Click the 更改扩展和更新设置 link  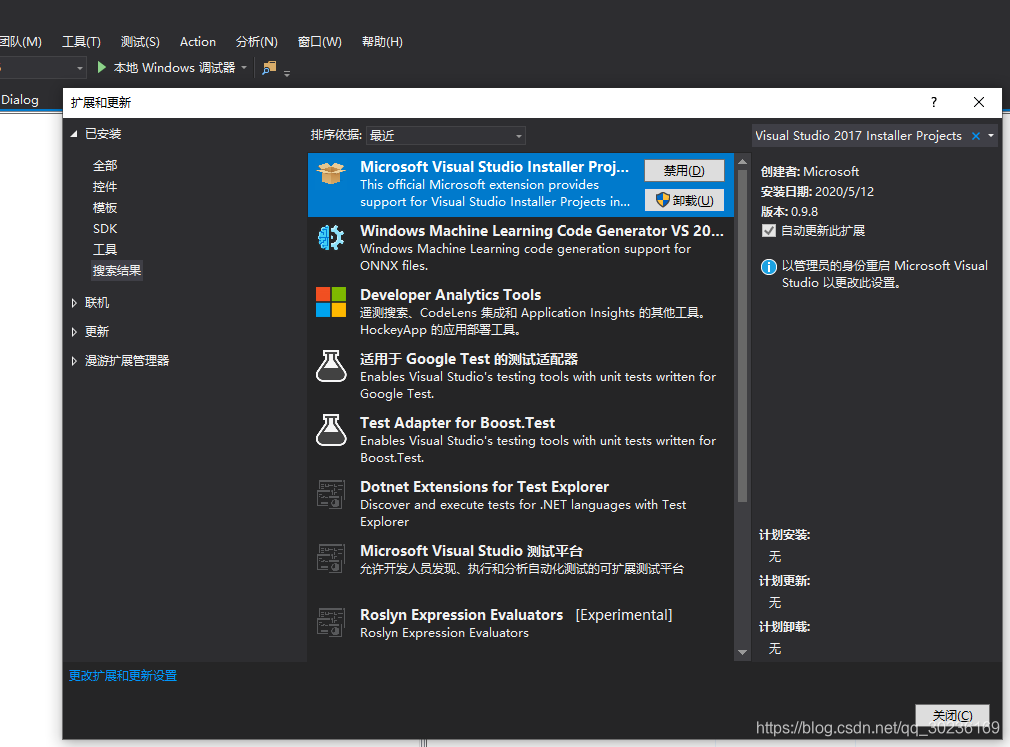pos(122,675)
